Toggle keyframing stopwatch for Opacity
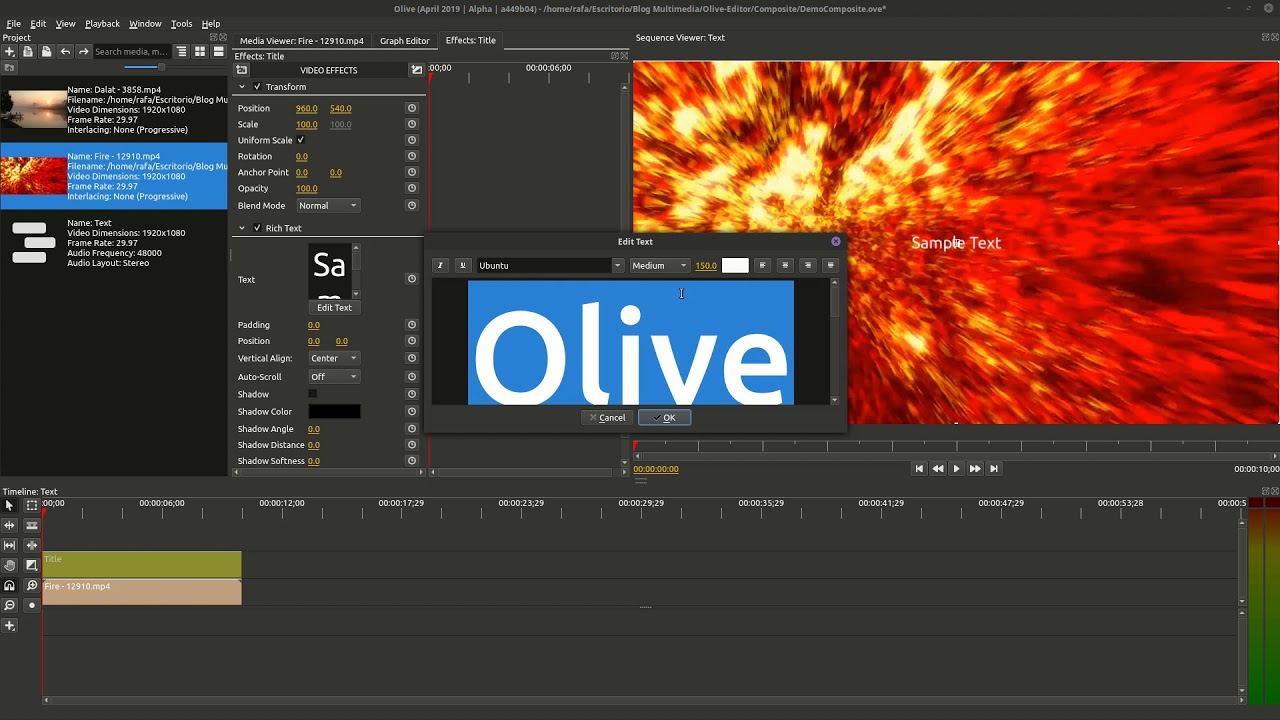The width and height of the screenshot is (1280, 720). coord(411,188)
